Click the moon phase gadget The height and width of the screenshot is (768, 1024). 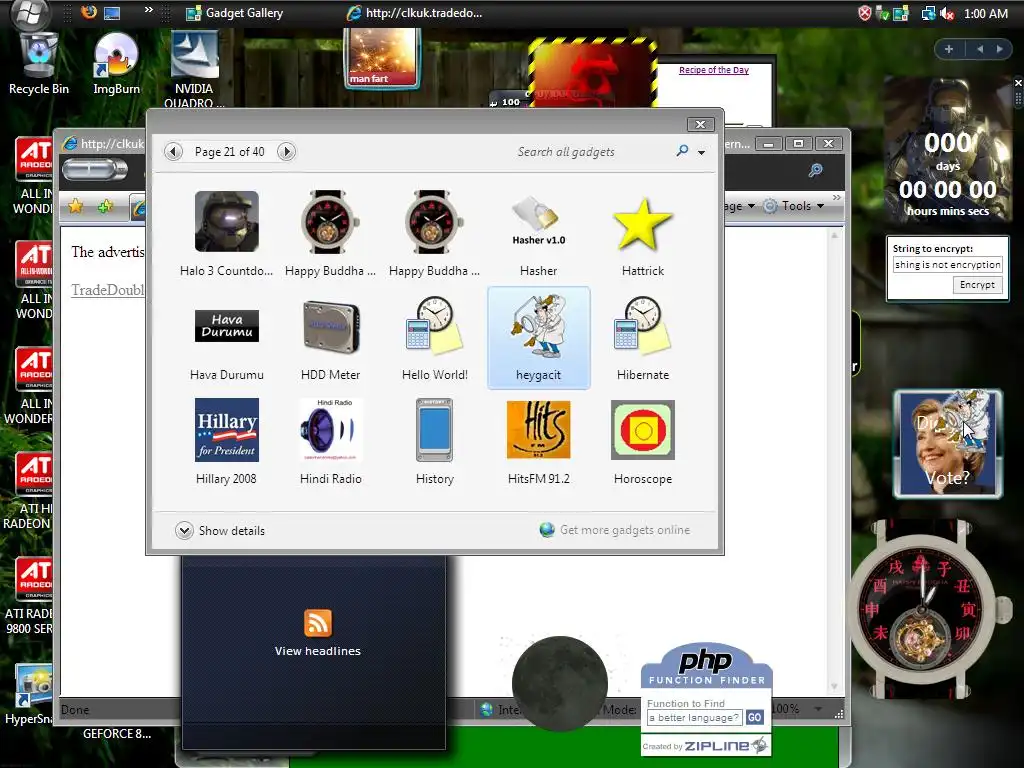pos(560,684)
